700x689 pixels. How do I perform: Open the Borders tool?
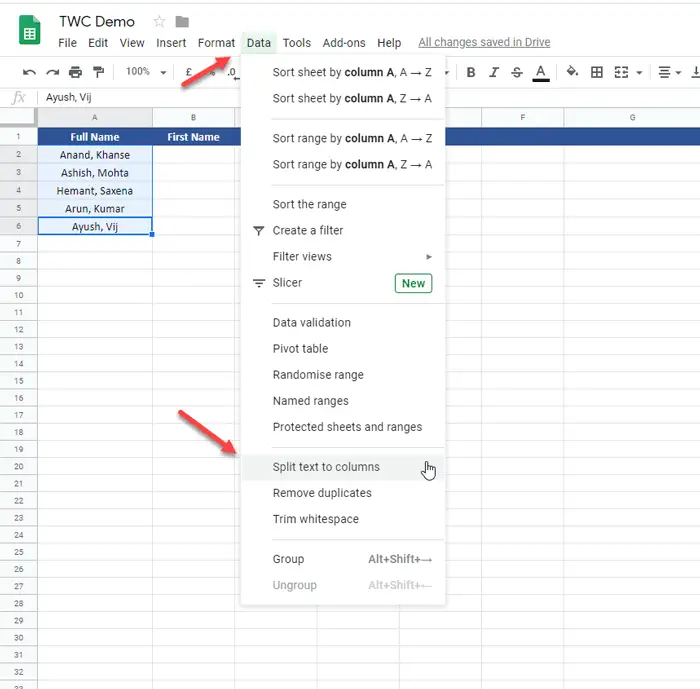click(x=597, y=72)
